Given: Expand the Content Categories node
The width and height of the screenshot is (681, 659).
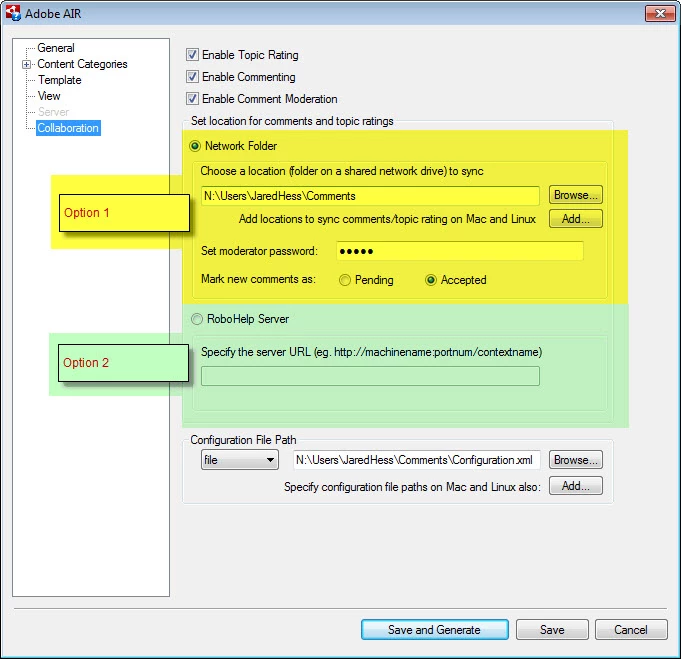Looking at the screenshot, I should pos(26,64).
